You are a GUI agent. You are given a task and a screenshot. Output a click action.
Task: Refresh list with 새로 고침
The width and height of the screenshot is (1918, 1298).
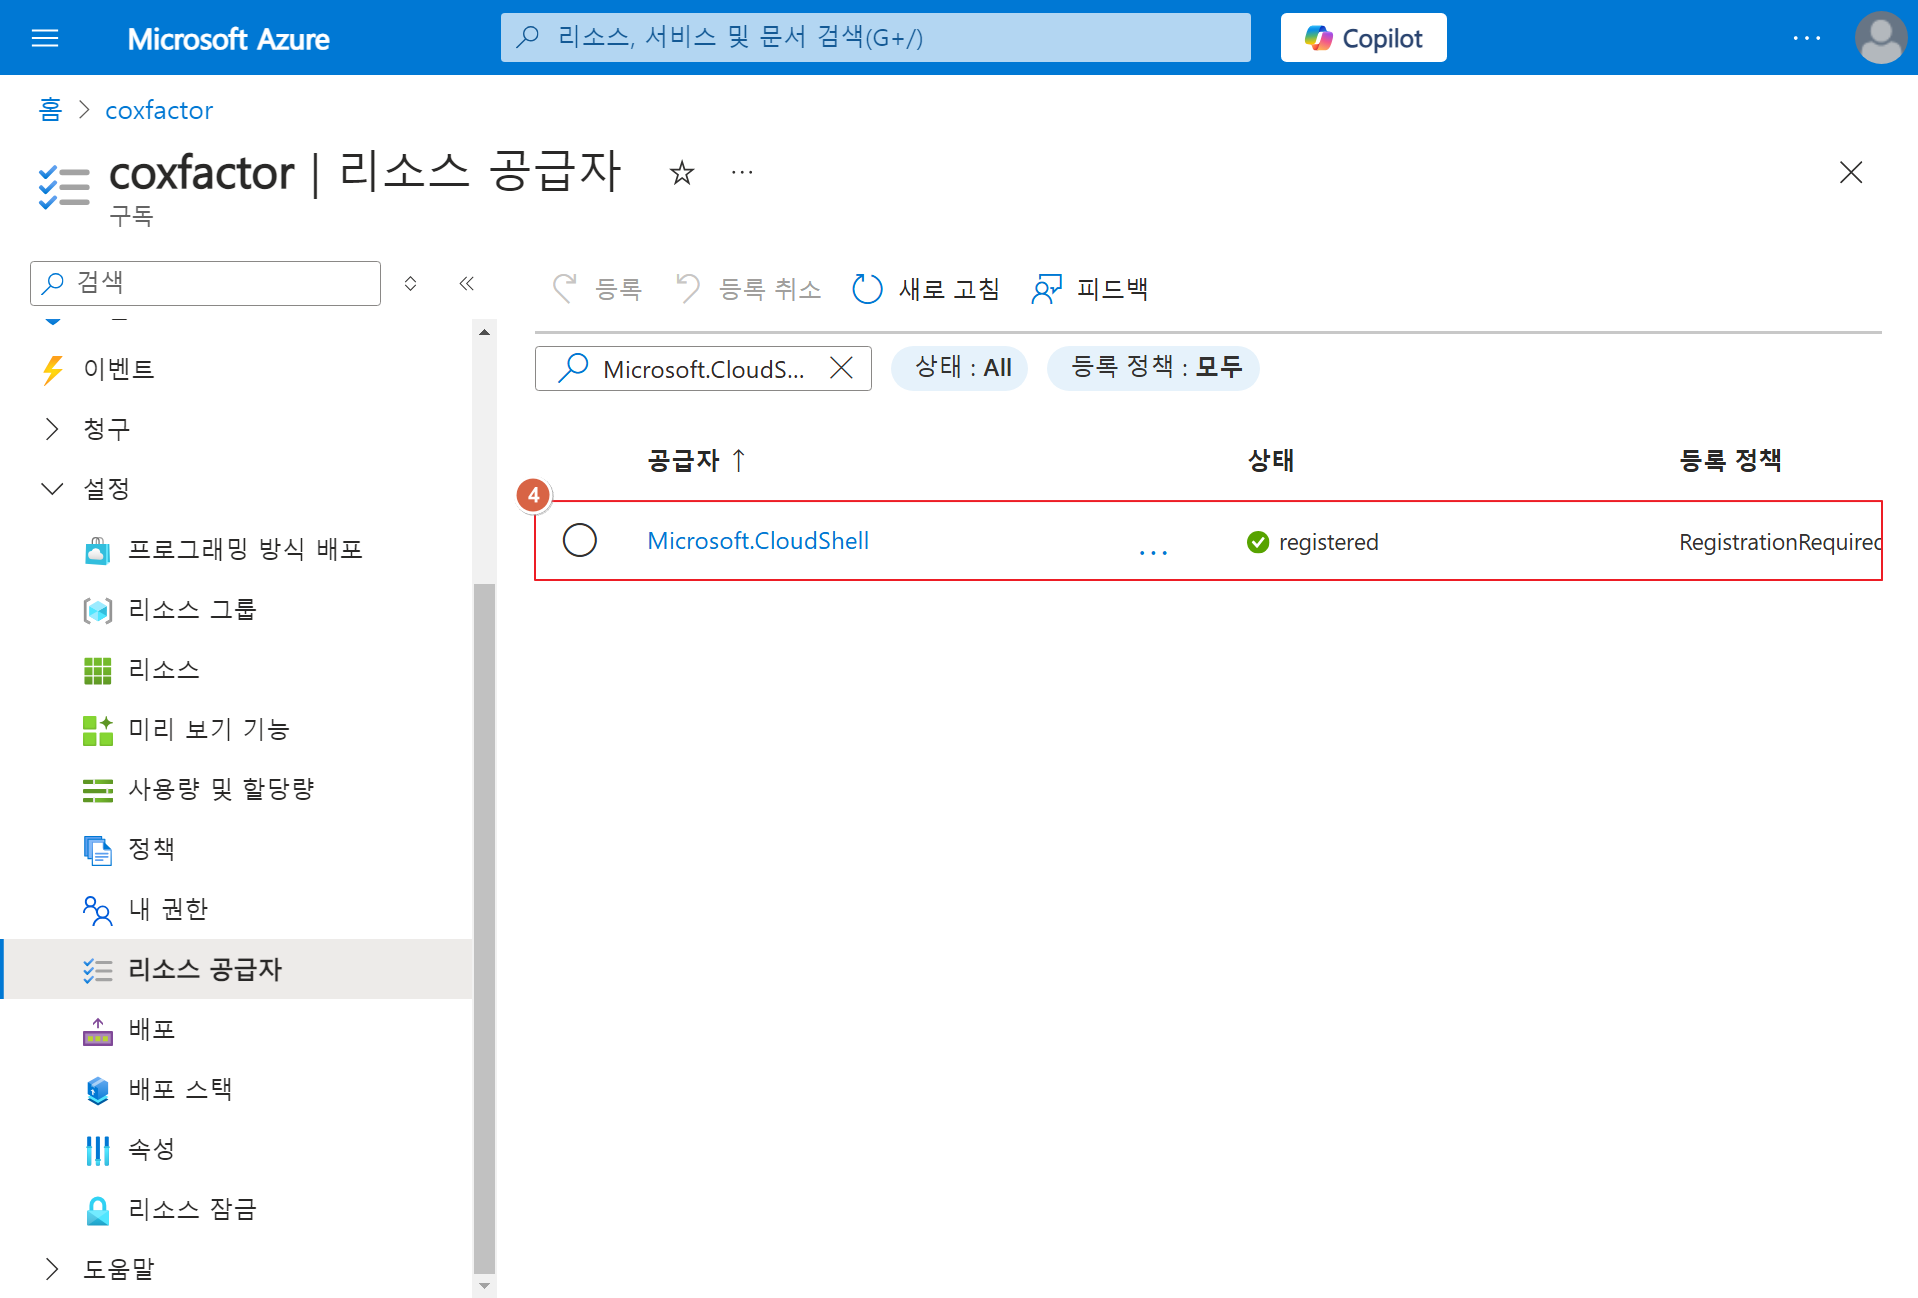[925, 289]
